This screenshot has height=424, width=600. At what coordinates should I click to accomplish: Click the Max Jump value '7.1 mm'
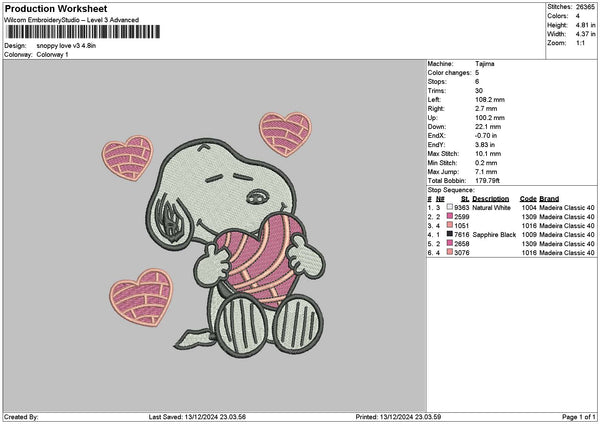coord(486,172)
